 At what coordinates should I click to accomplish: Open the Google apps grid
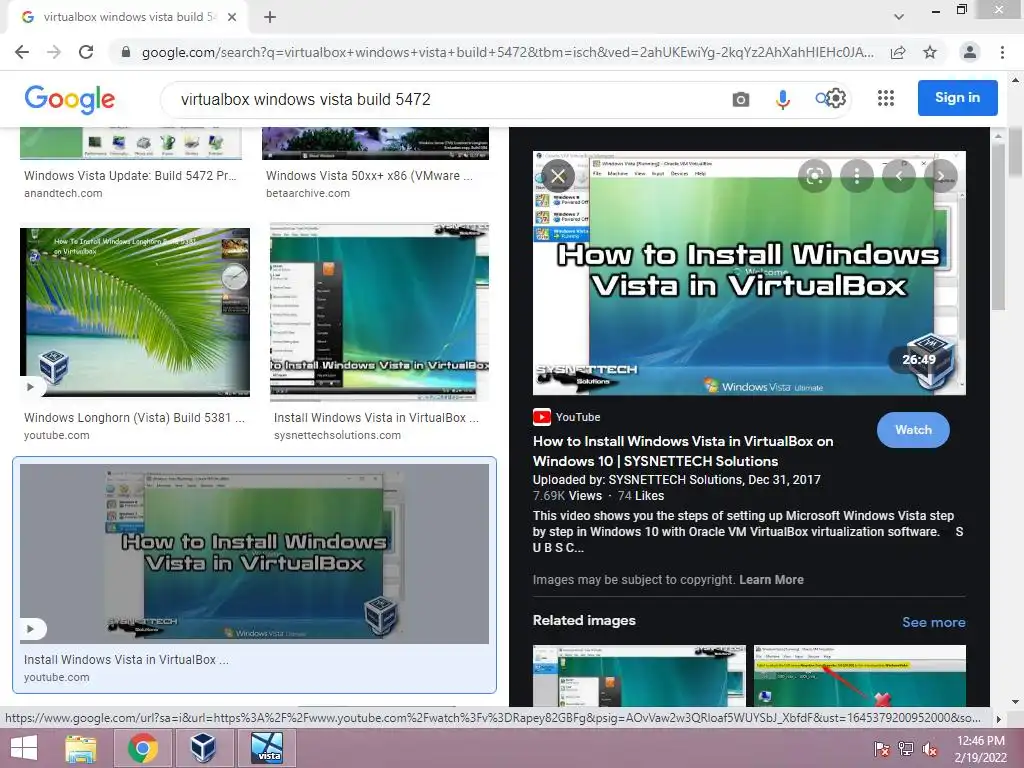pyautogui.click(x=886, y=98)
